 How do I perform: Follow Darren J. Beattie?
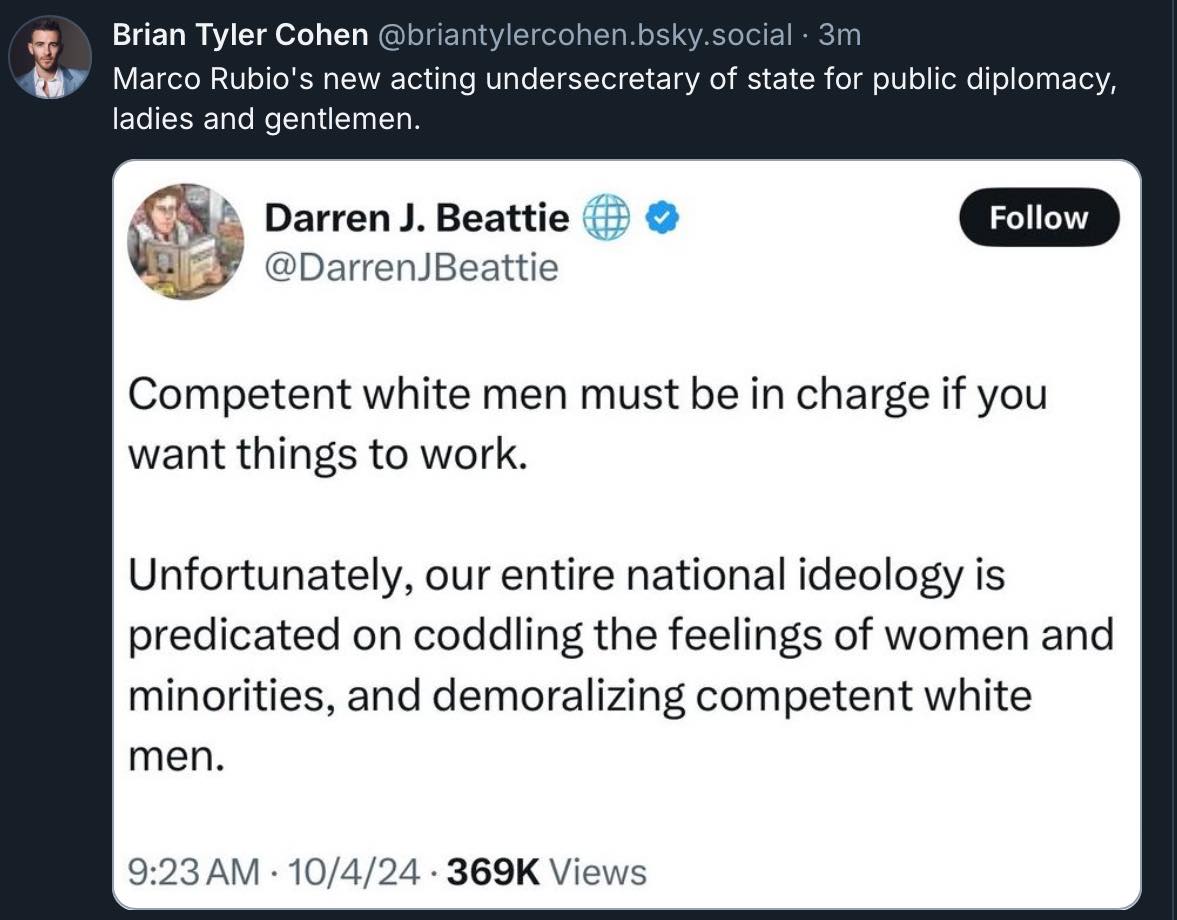click(1039, 218)
